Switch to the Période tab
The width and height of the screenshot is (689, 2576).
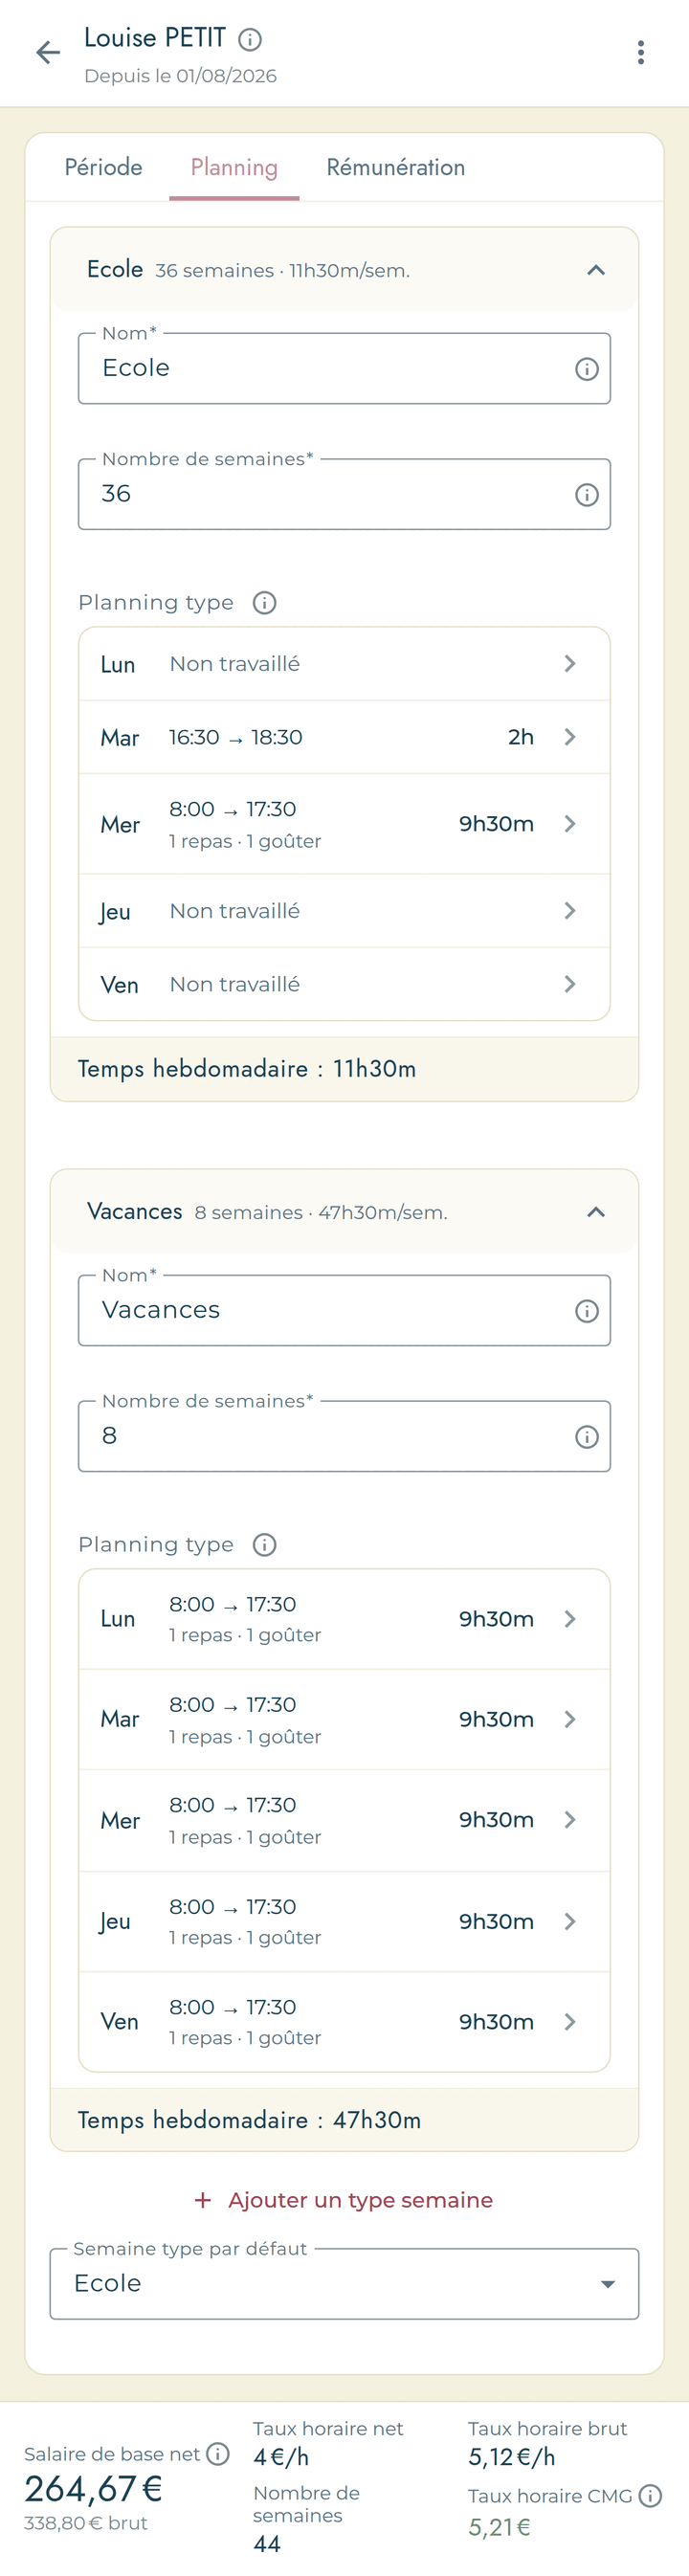(103, 167)
